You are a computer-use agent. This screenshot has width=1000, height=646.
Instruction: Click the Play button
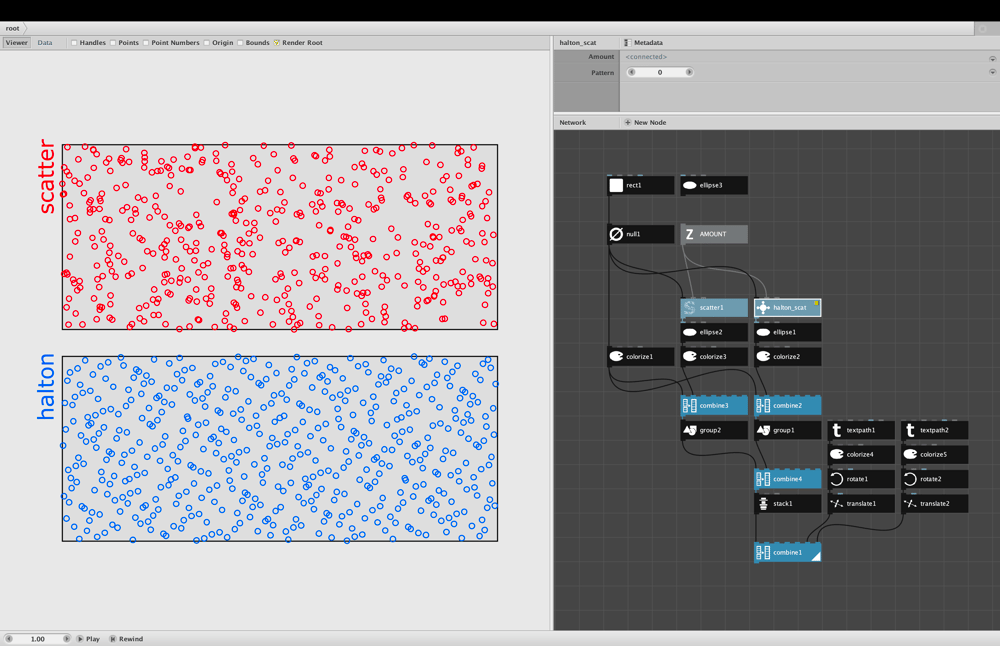coord(89,638)
